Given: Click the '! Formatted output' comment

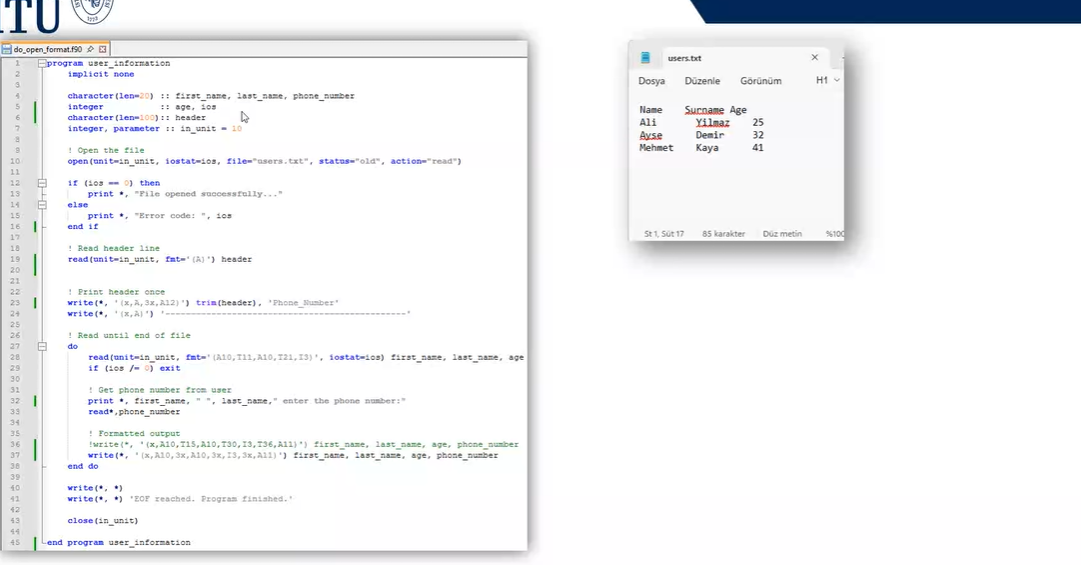Looking at the screenshot, I should (134, 433).
